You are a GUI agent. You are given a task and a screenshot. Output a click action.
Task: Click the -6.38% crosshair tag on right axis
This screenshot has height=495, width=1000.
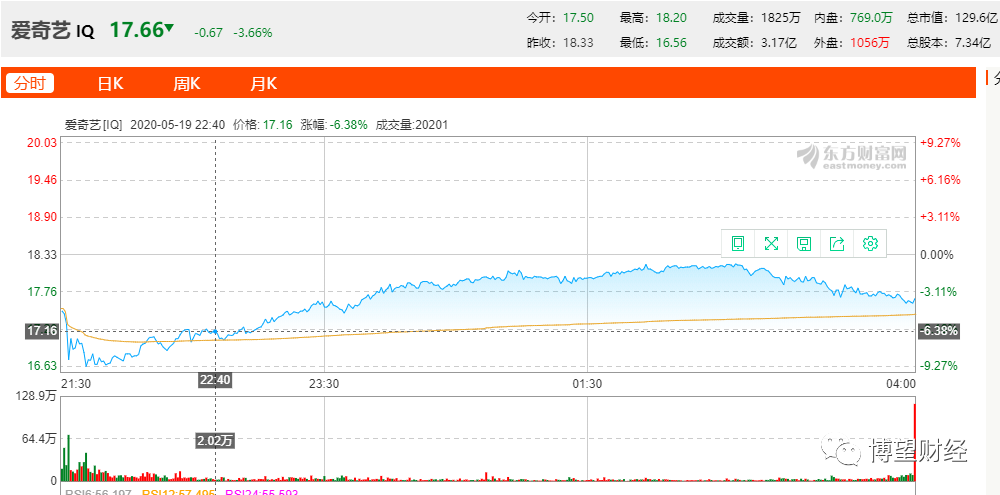click(938, 331)
